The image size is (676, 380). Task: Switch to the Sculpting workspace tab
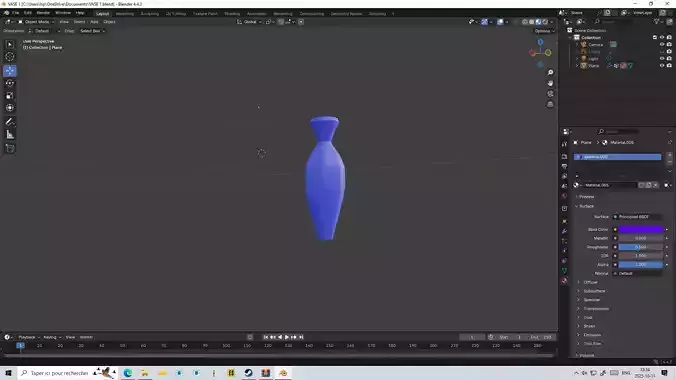150,14
